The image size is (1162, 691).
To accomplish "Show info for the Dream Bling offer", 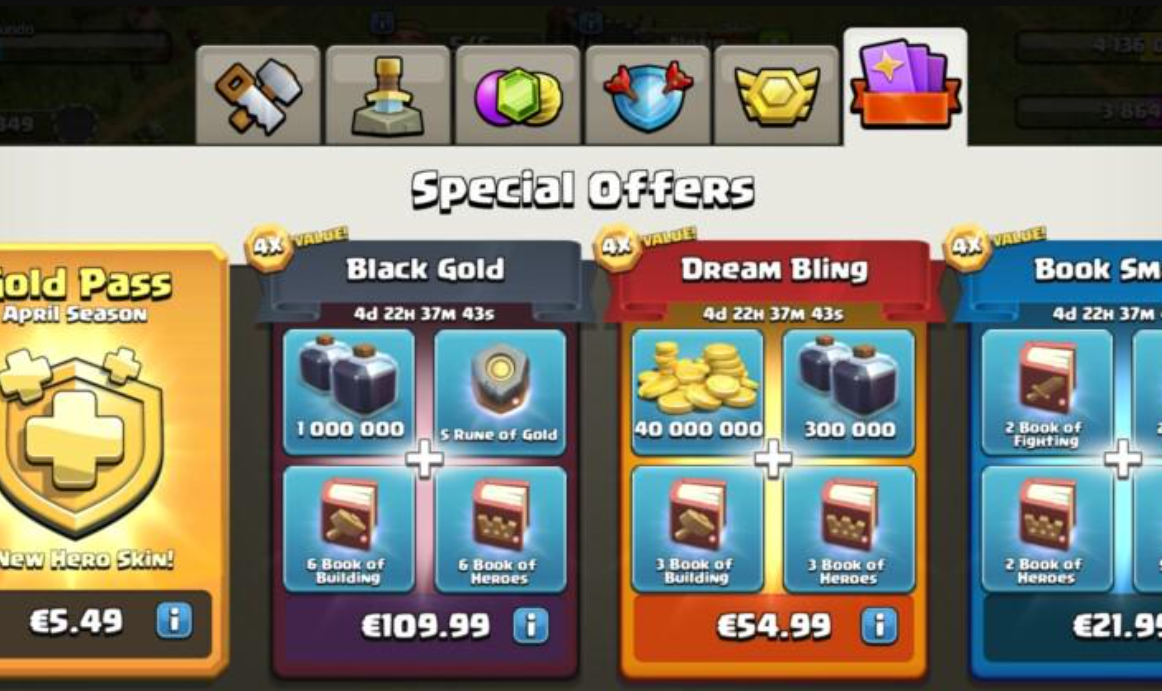I will pos(879,625).
